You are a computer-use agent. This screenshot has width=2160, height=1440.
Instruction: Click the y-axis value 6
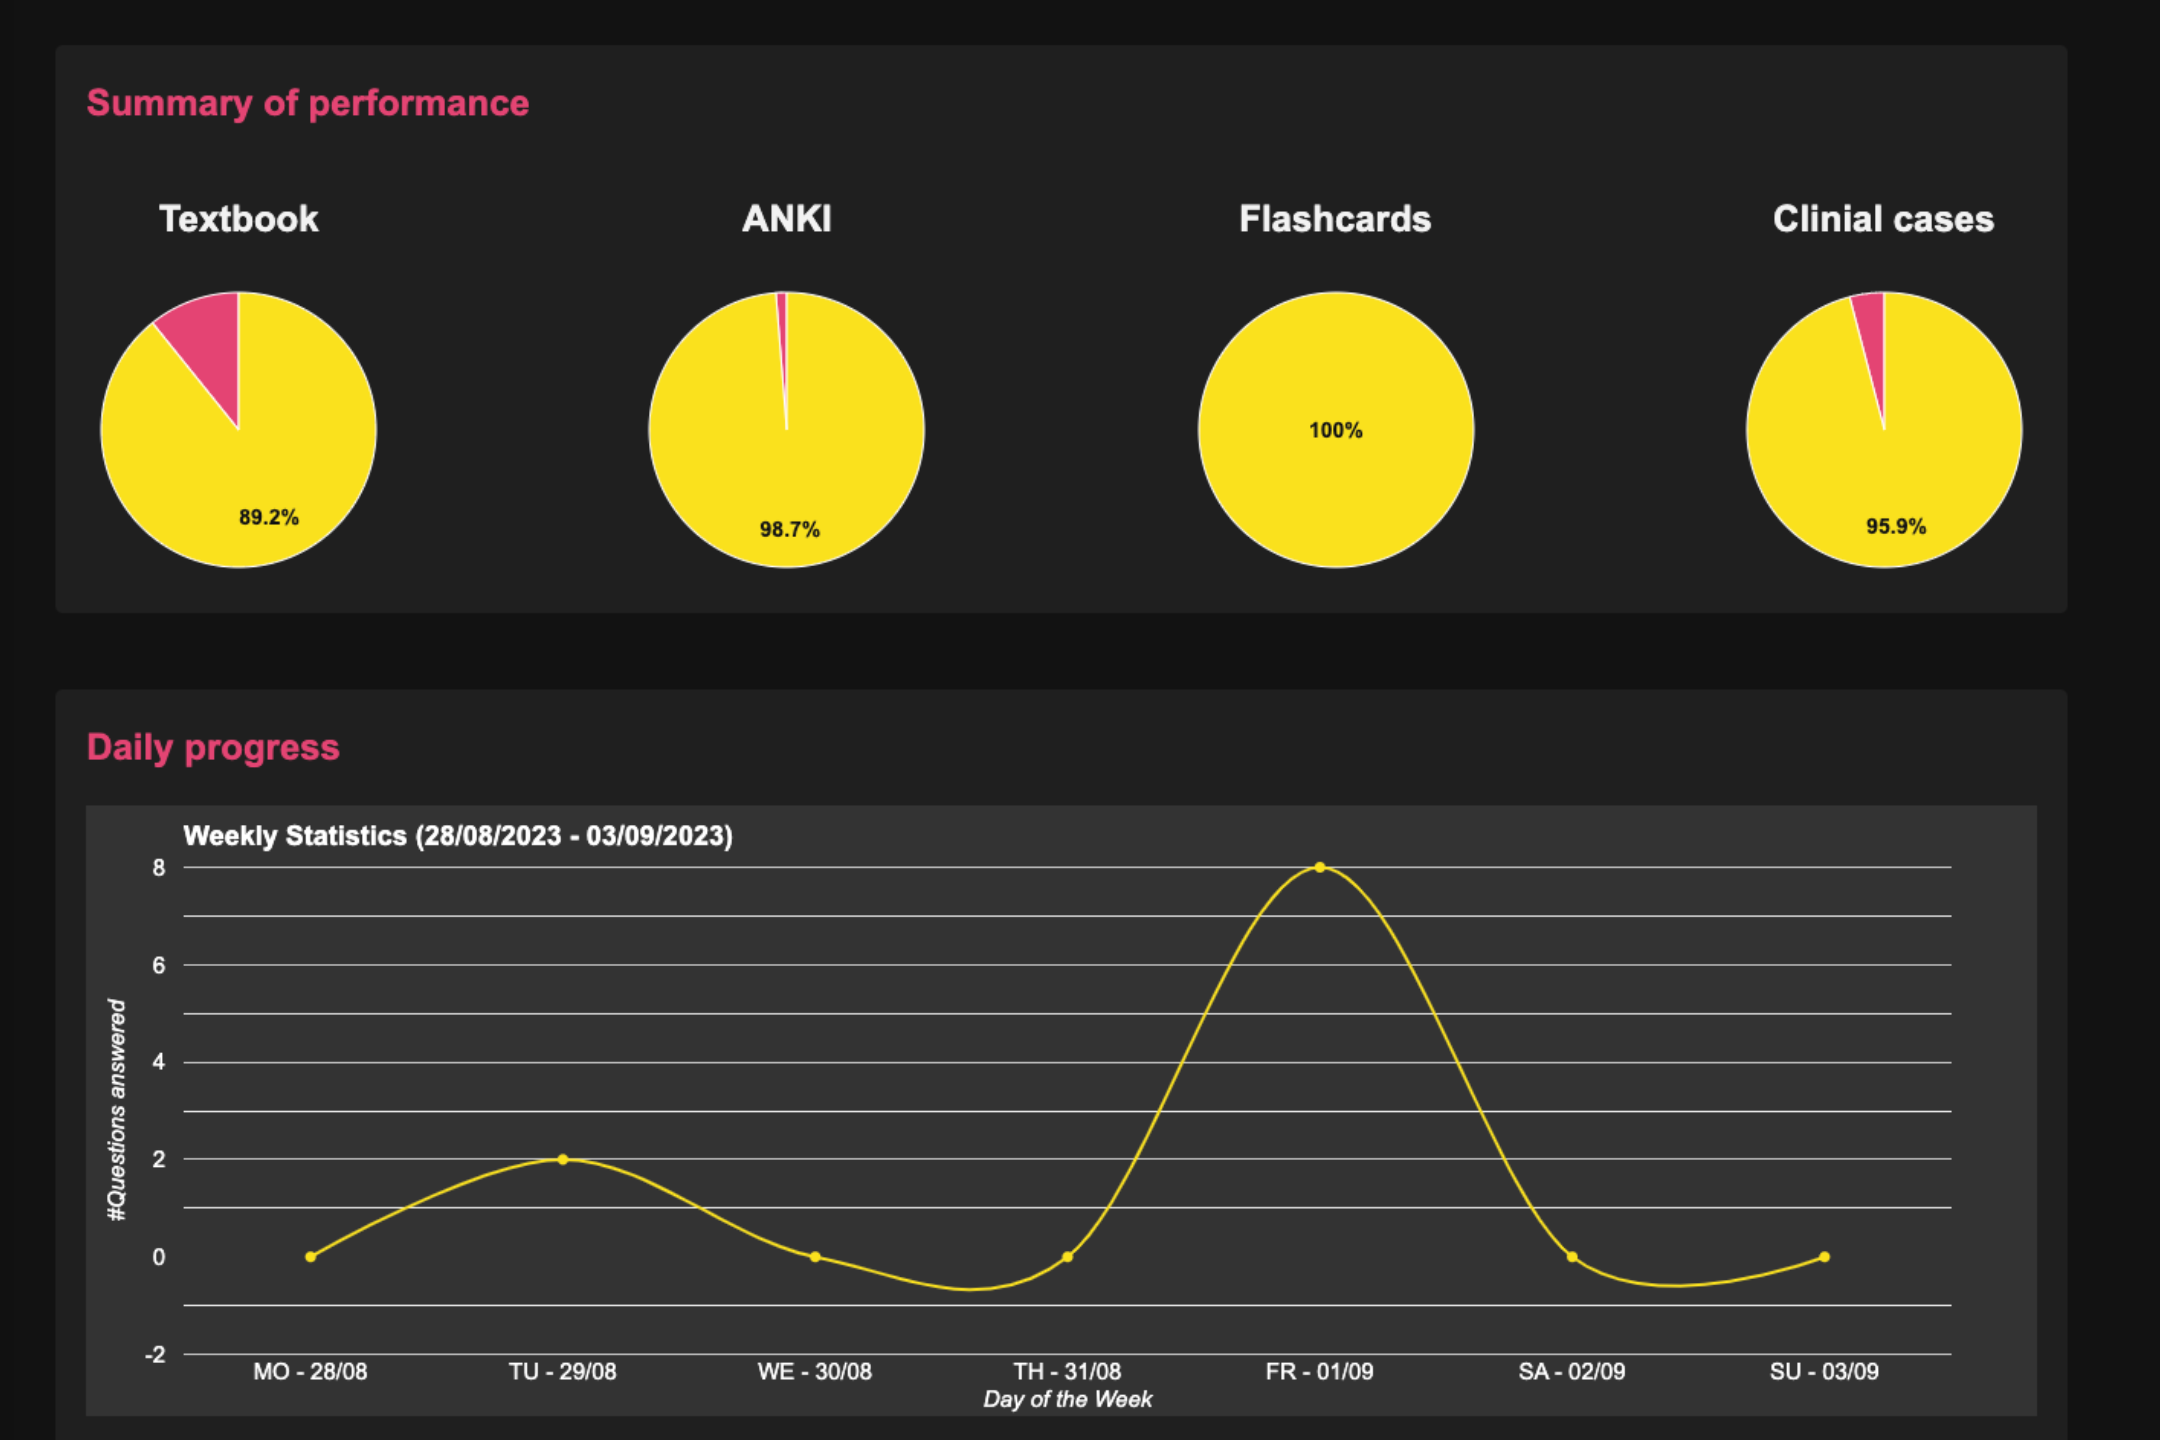pyautogui.click(x=159, y=966)
